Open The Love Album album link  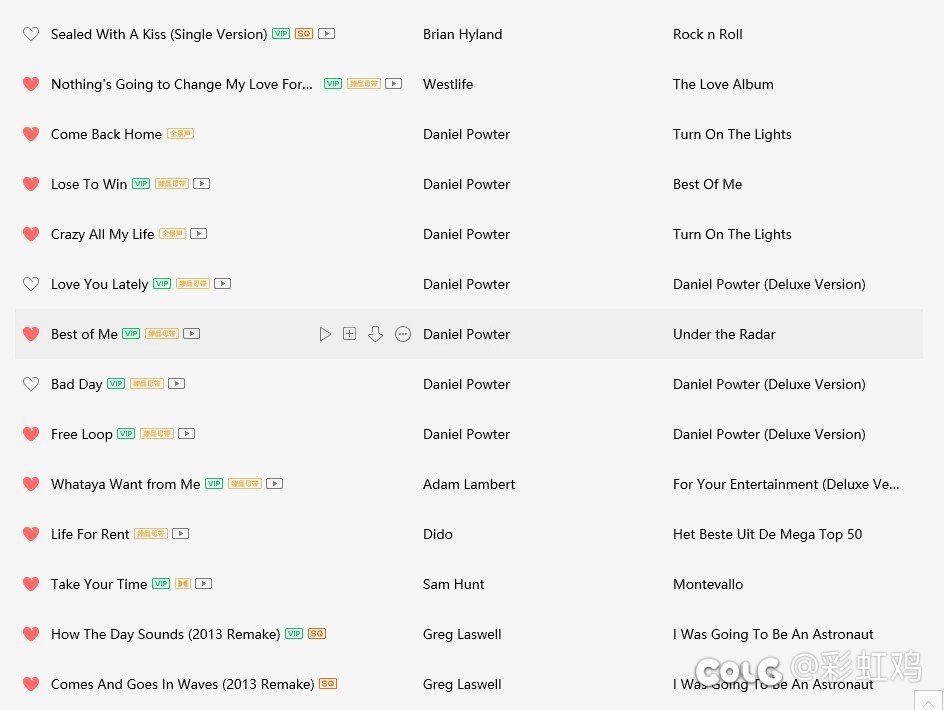point(723,84)
